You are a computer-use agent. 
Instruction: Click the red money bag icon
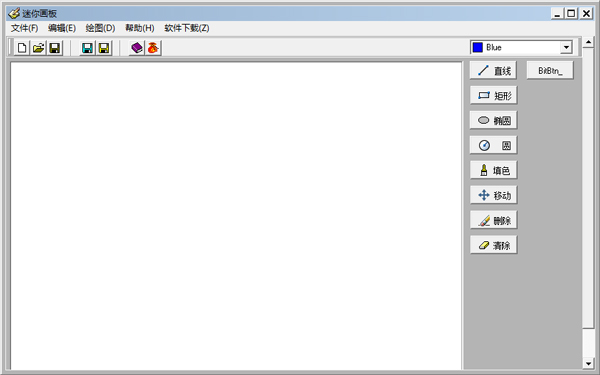click(153, 48)
